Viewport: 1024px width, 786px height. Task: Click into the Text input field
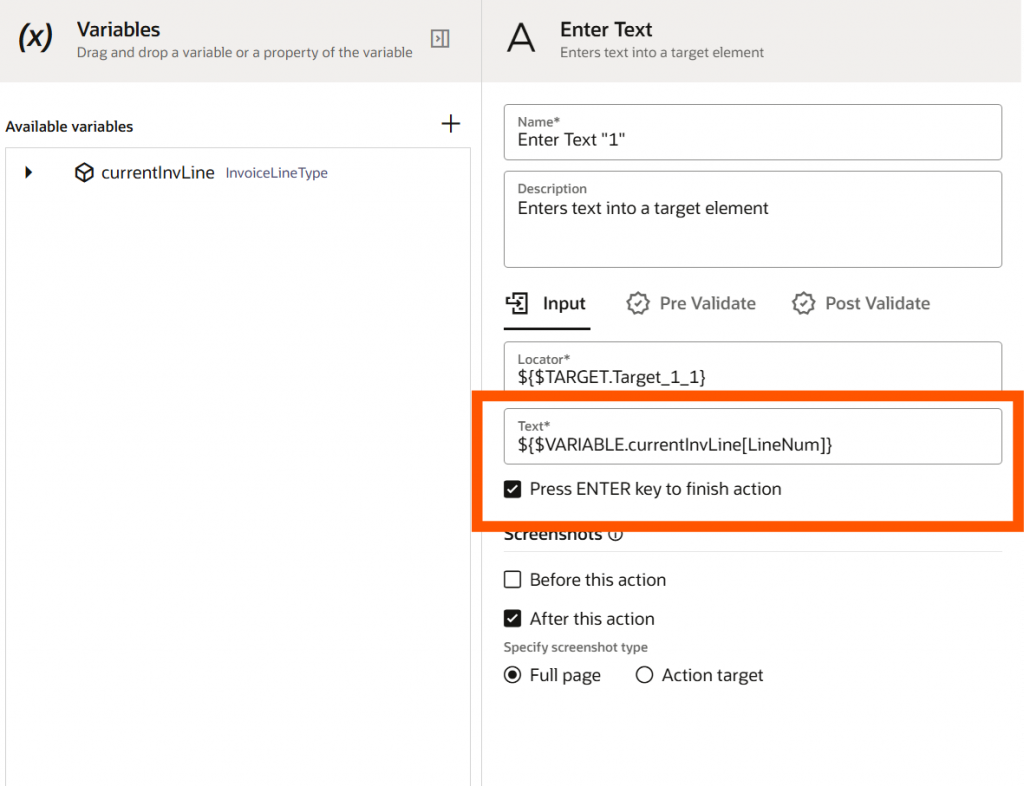tap(752, 445)
